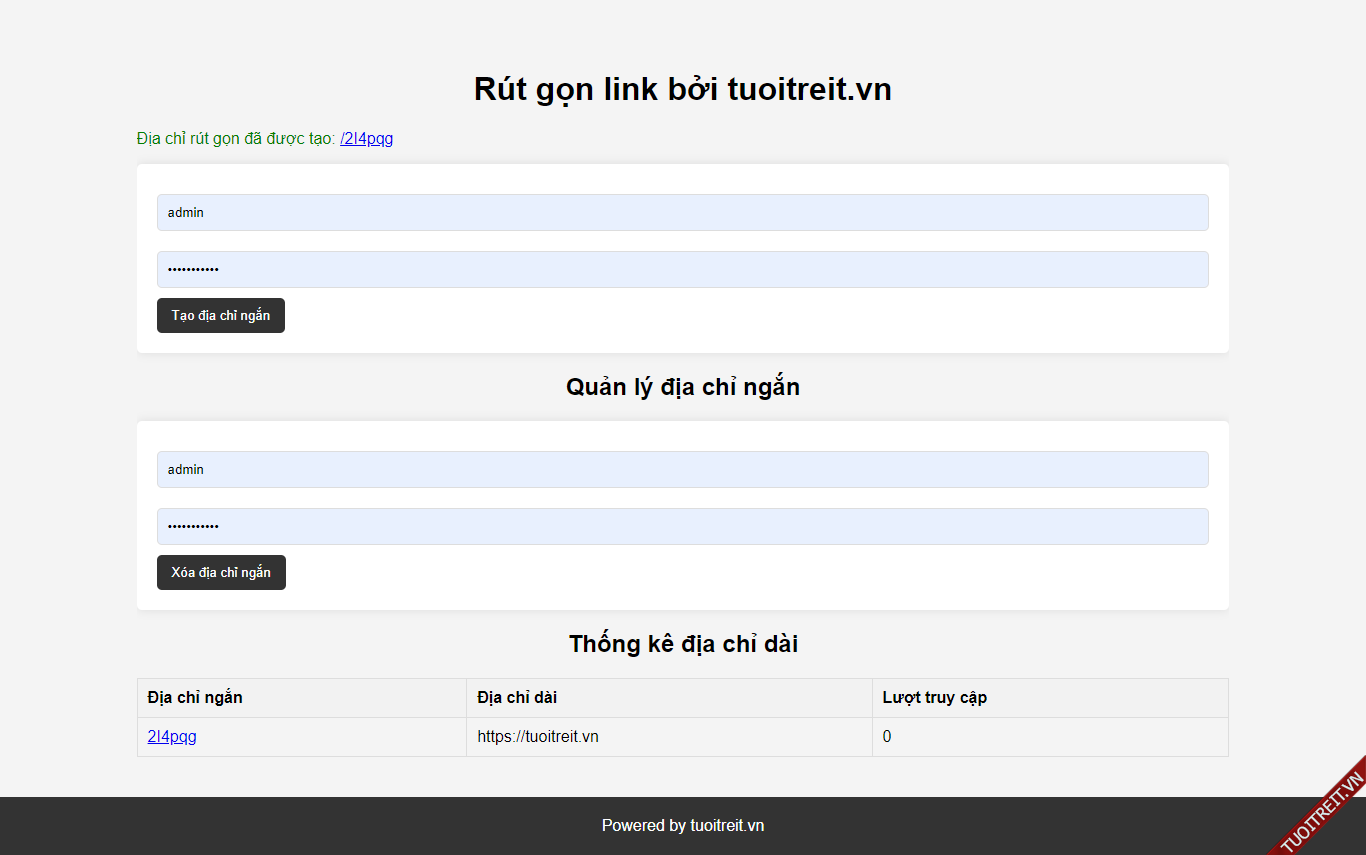
Task: Click the "Rút gọn link bởi tuoitreit.vn" page title
Action: 682,89
